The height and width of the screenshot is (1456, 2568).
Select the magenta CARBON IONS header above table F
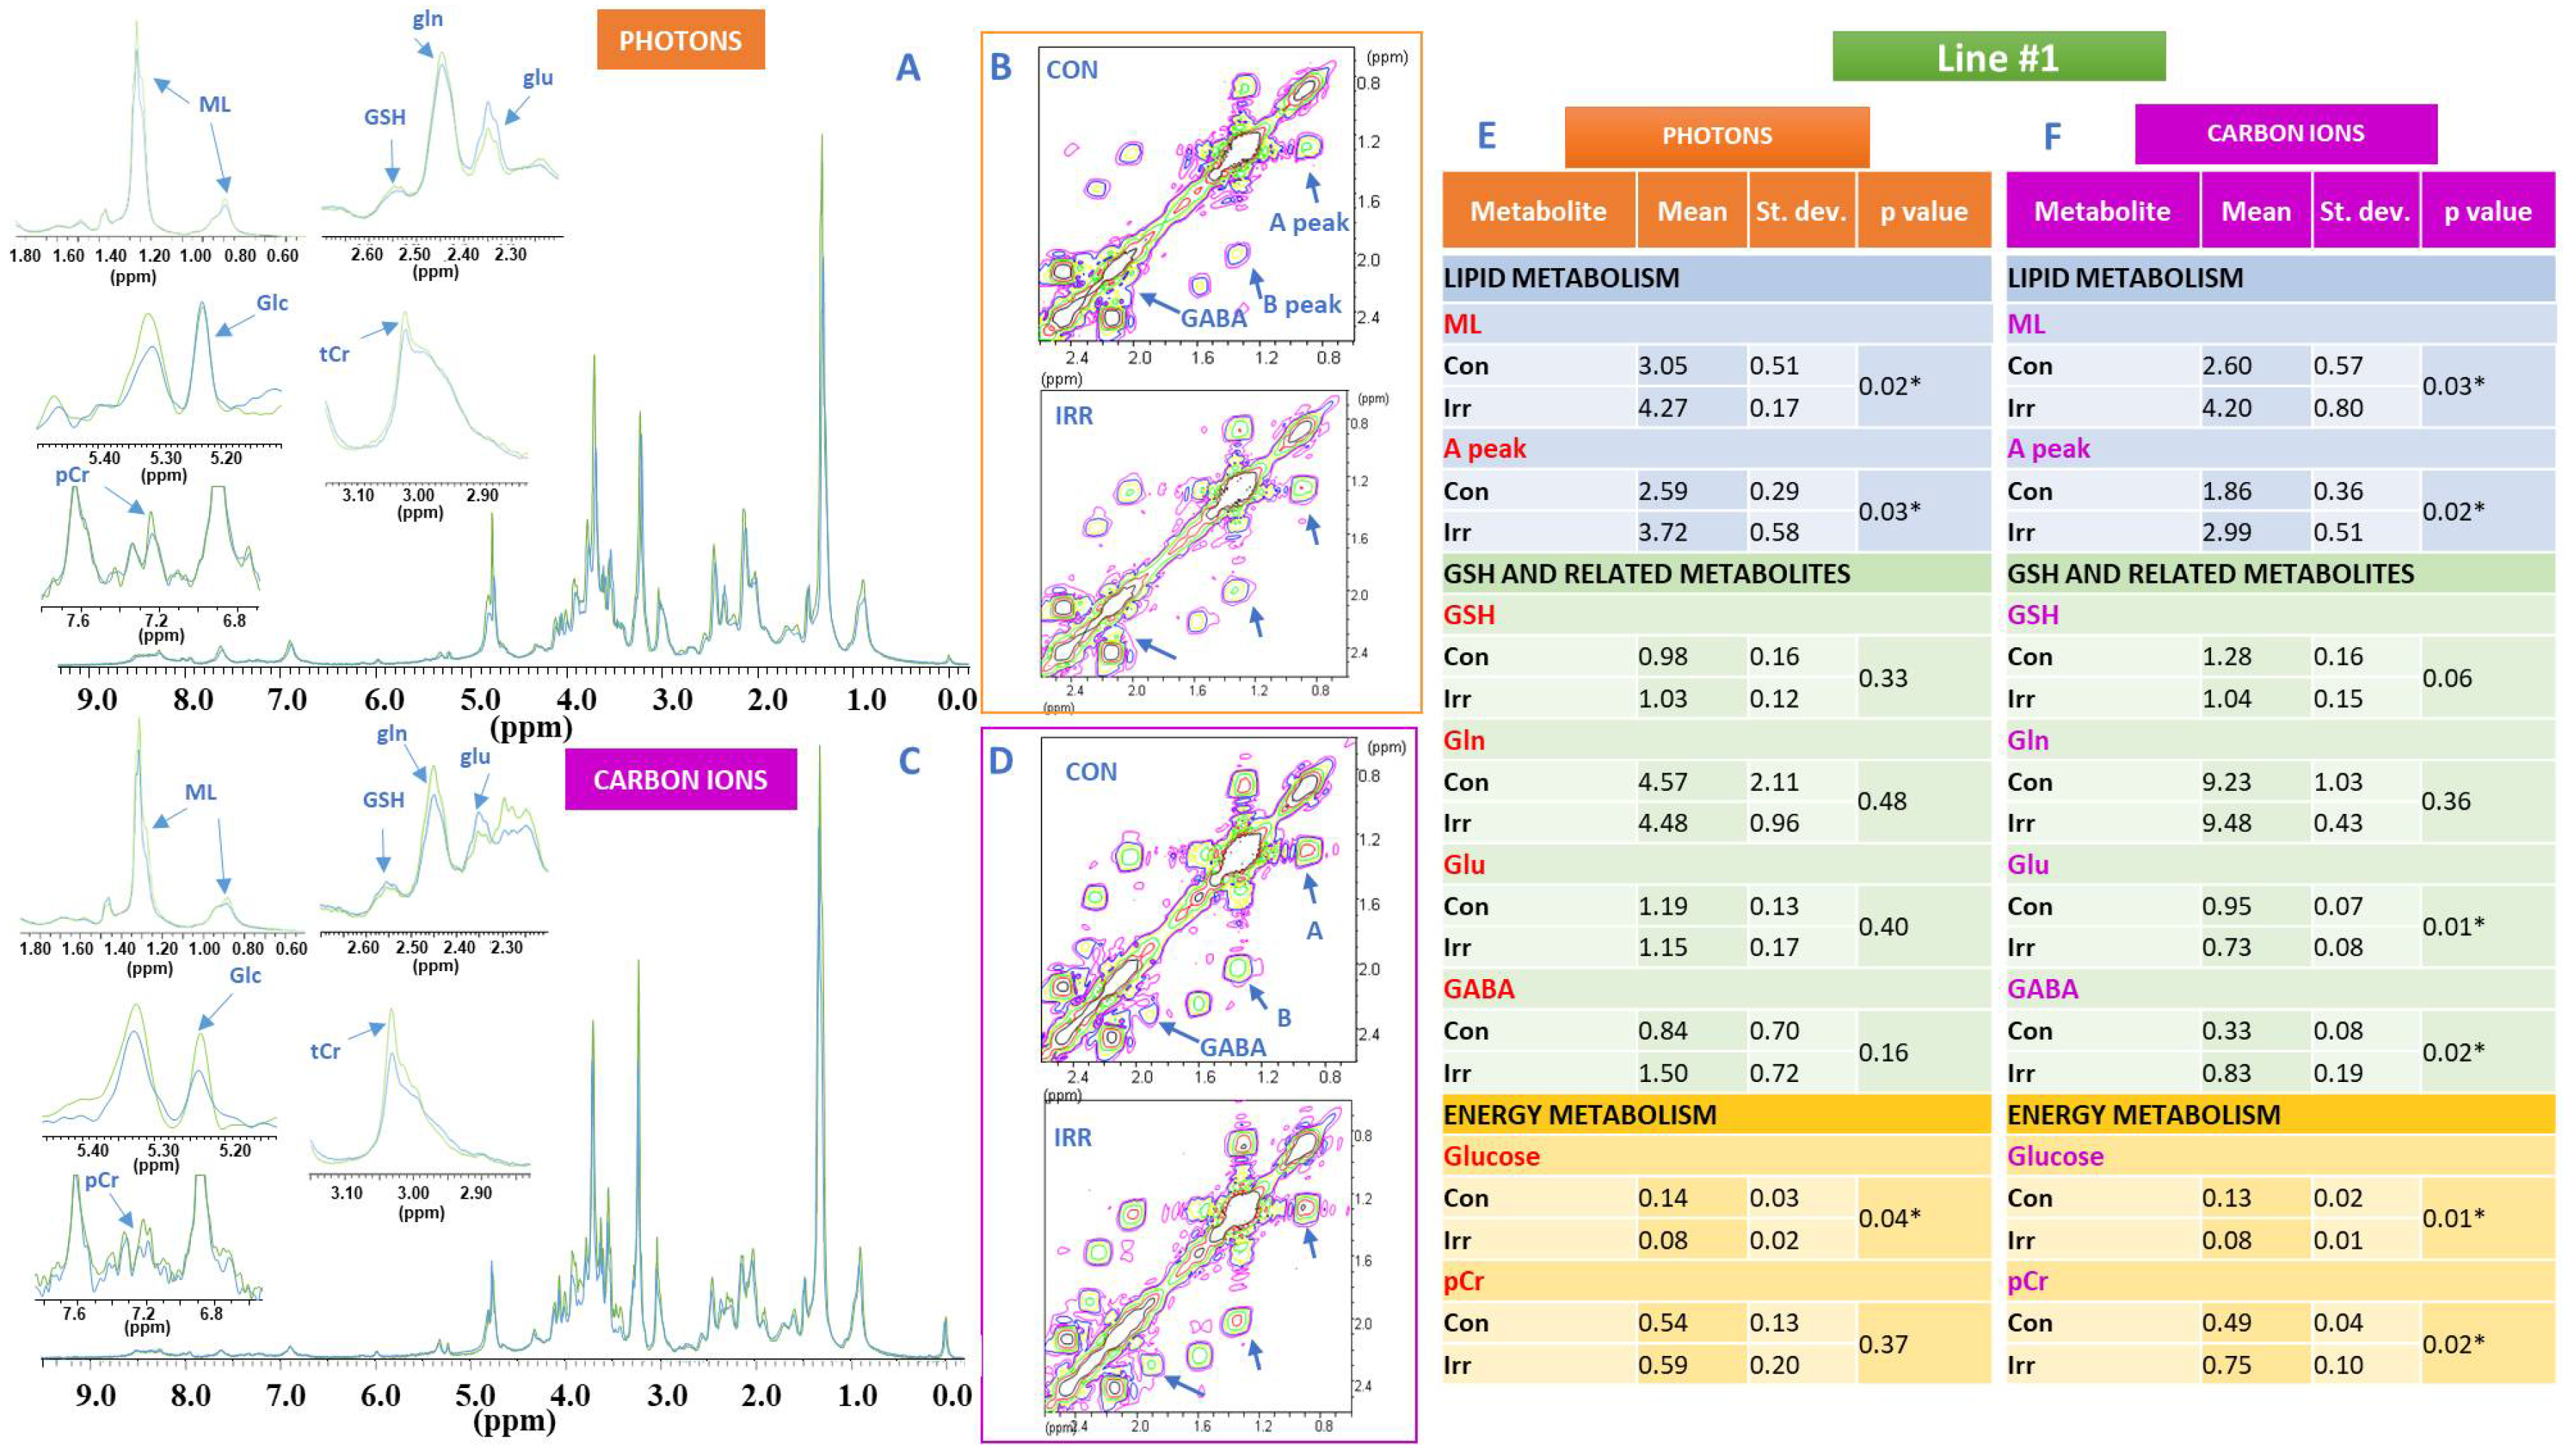[2285, 133]
